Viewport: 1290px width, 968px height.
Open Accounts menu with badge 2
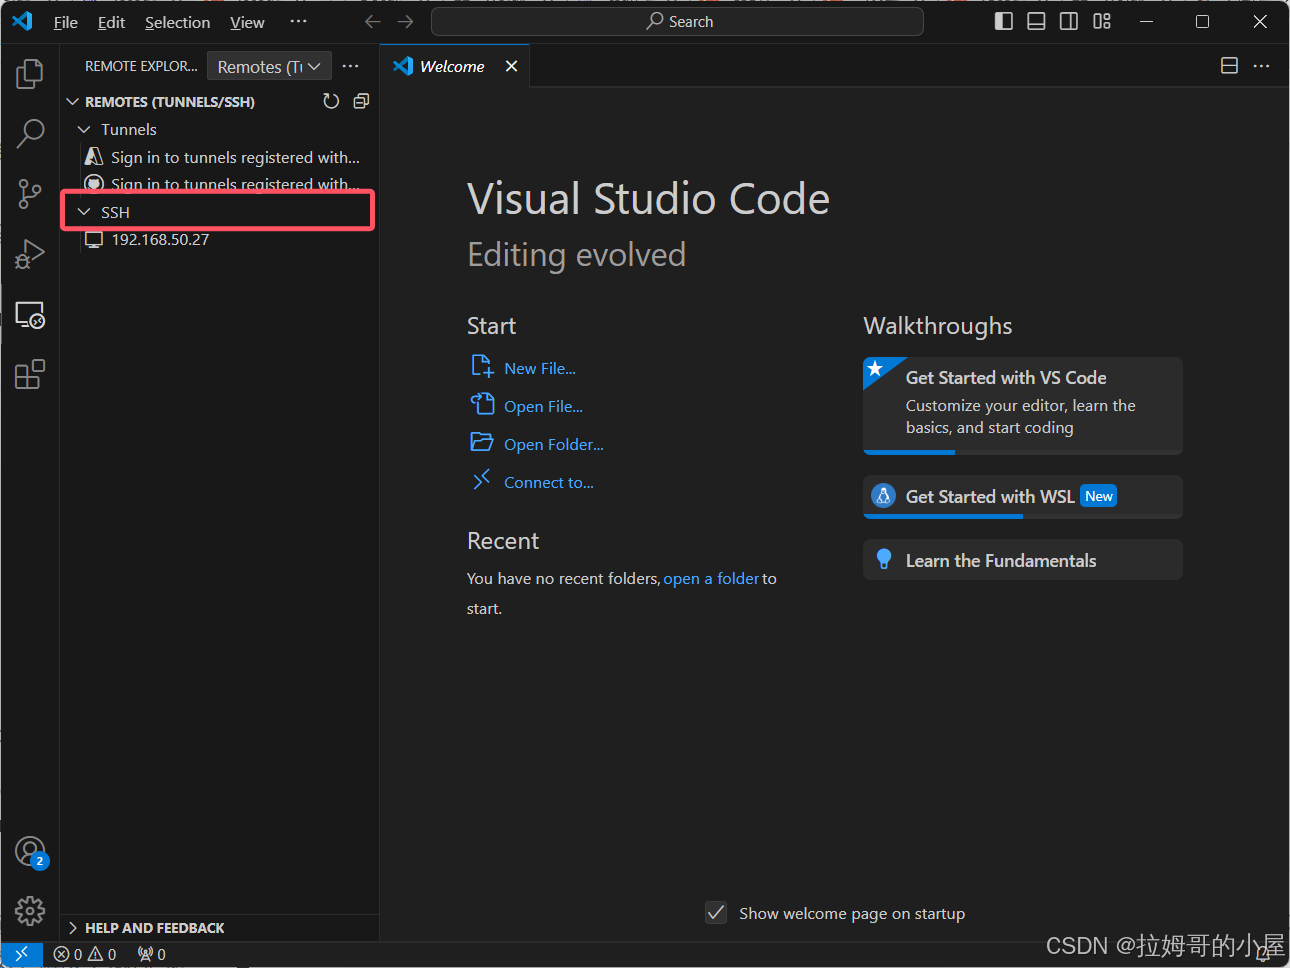tap(31, 852)
